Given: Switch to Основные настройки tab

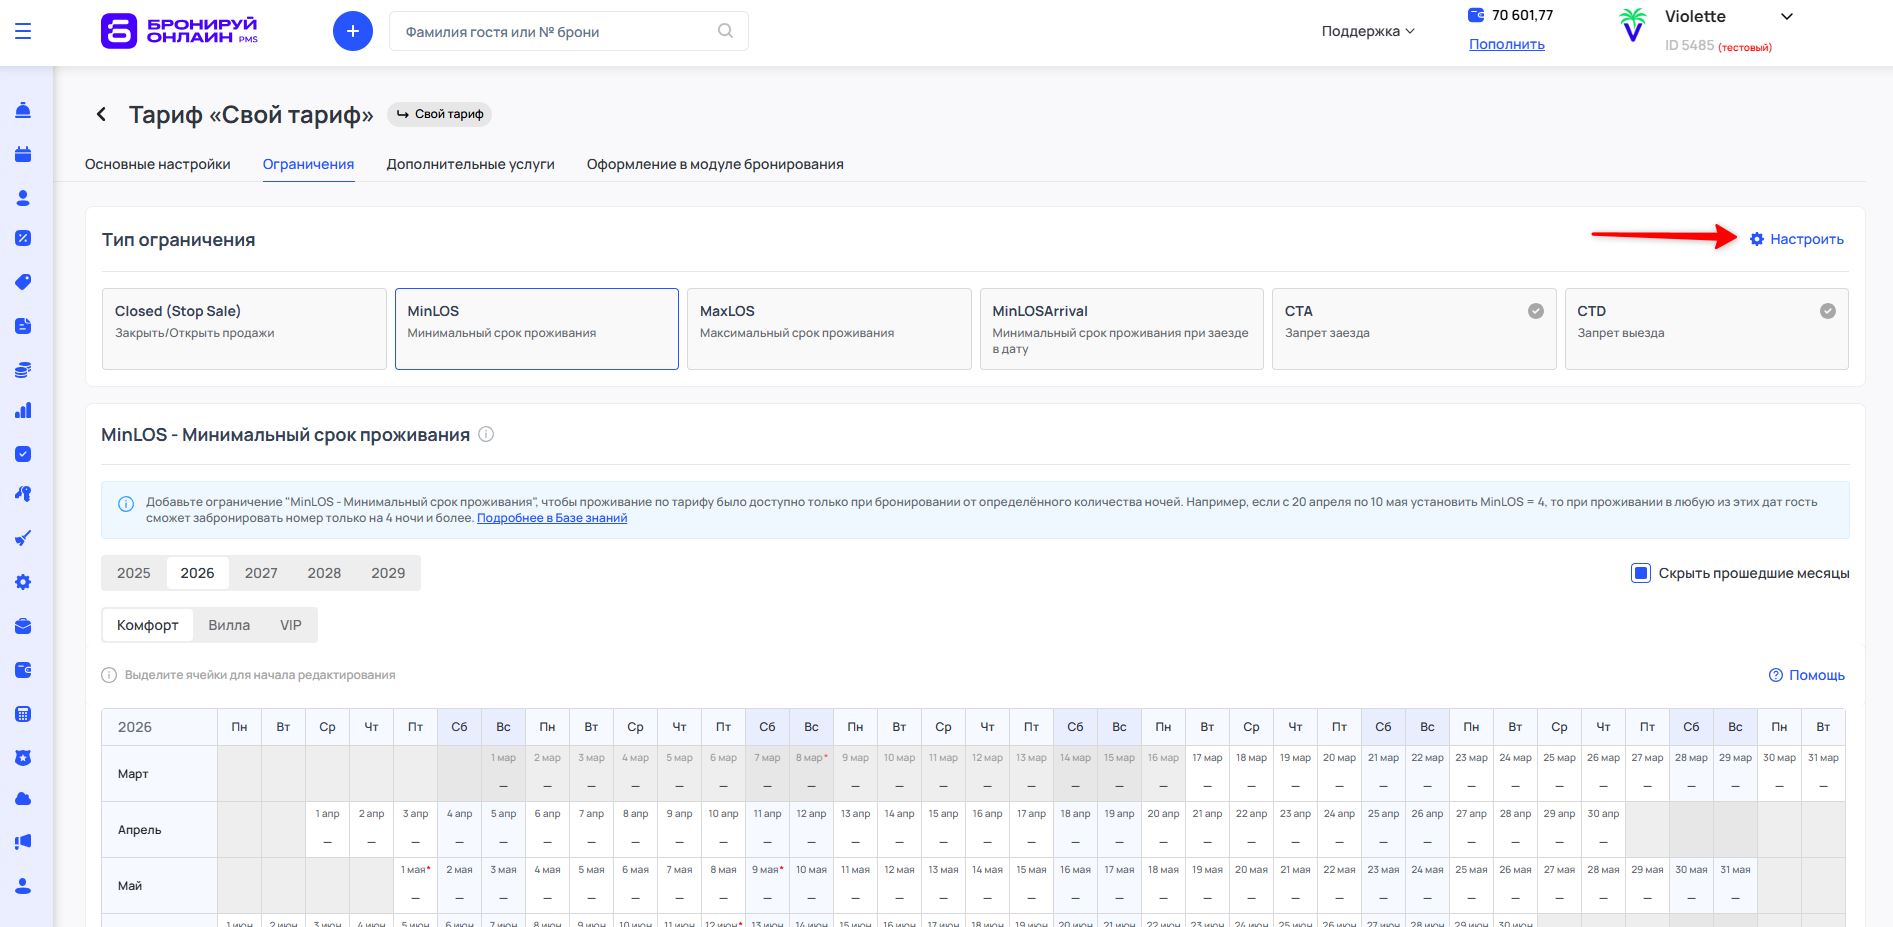Looking at the screenshot, I should tap(158, 164).
